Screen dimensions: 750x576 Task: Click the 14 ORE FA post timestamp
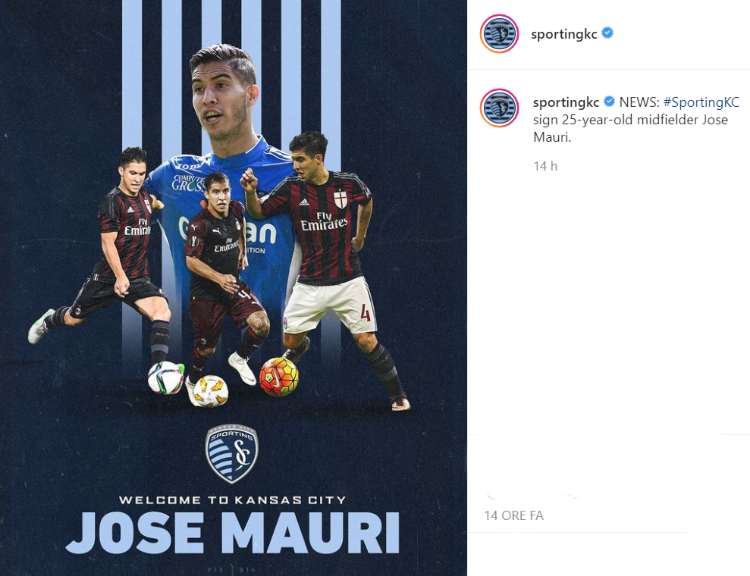514,515
